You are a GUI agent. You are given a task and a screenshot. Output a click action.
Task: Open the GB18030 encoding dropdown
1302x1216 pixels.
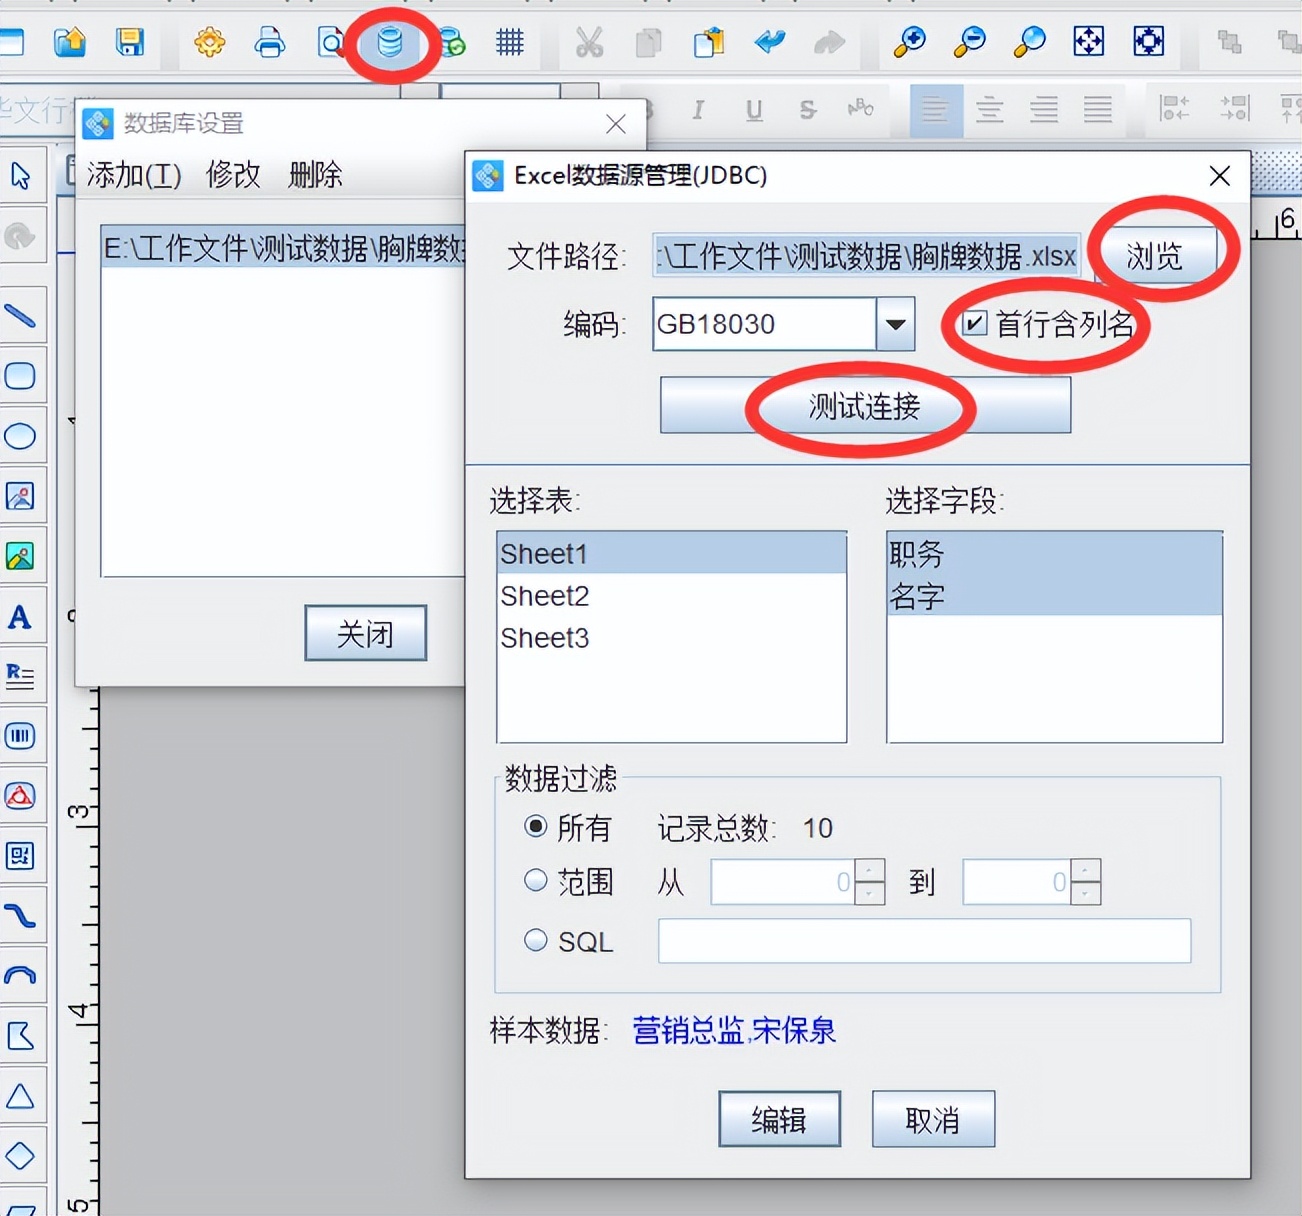[x=895, y=324]
